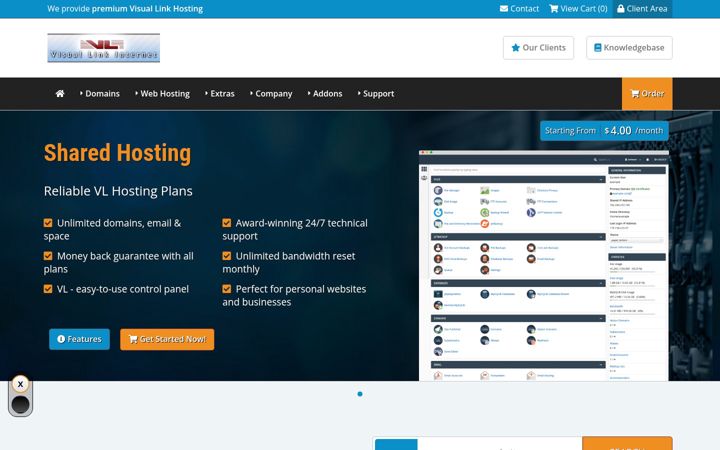Viewport: 720px width, 450px height.
Task: Click the cPanel dashboard screenshot
Action: 544,265
